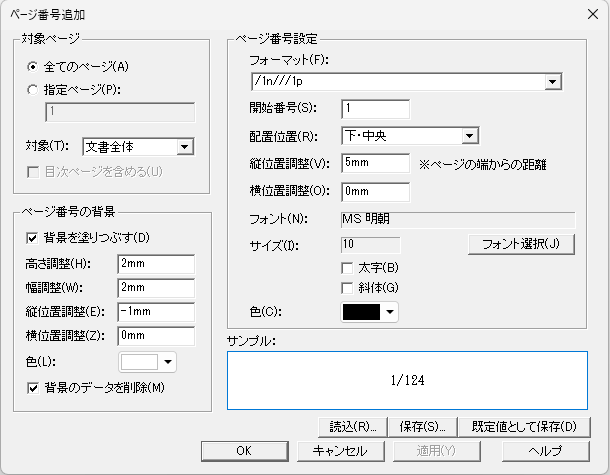Select the 全てのページ radio button

coord(34,67)
